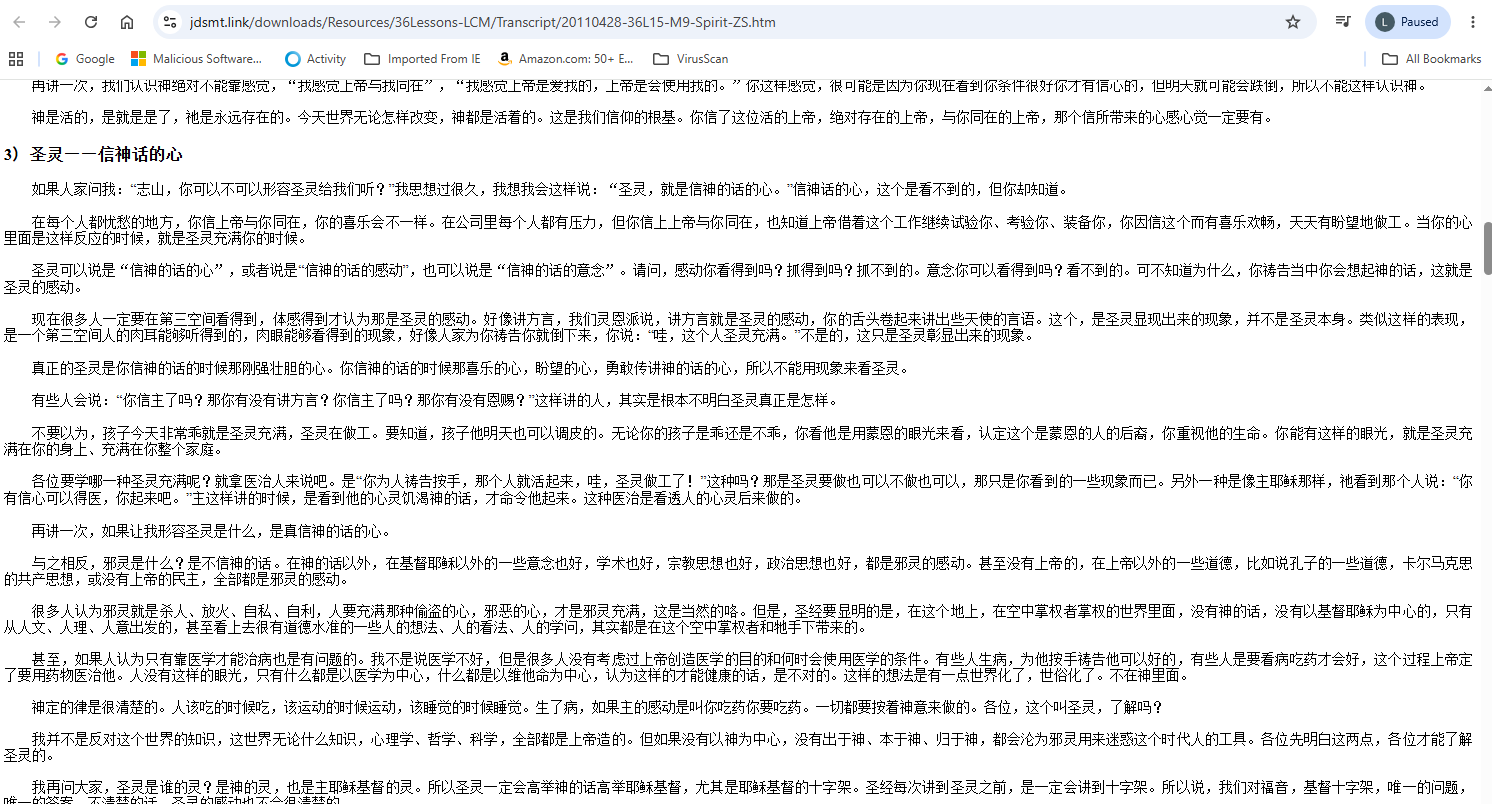Bookmark this page with the star icon
Viewport: 1492px width, 804px height.
pyautogui.click(x=1293, y=22)
